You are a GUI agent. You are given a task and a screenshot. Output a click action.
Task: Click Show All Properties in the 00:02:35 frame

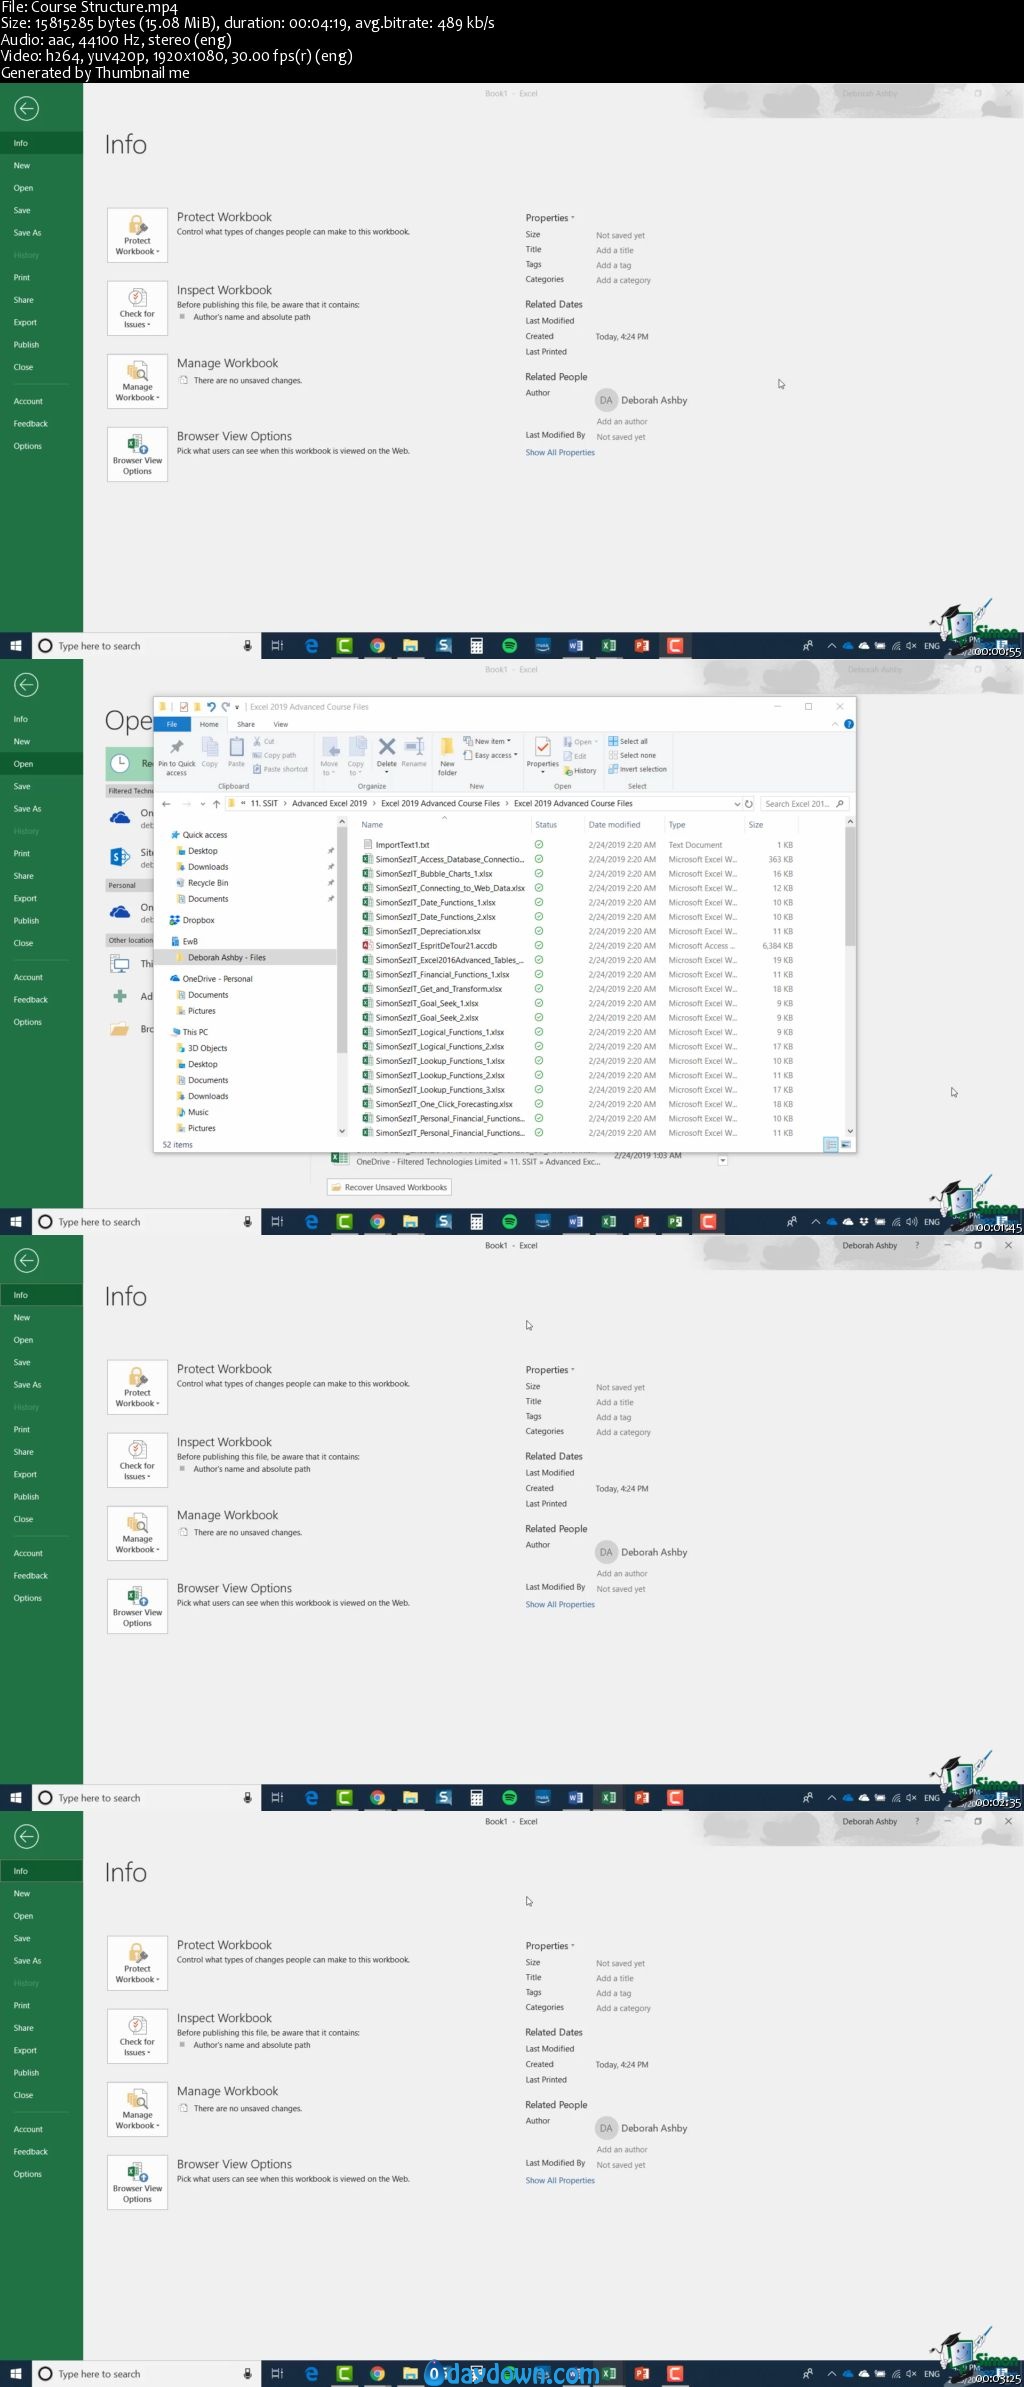(x=560, y=1604)
